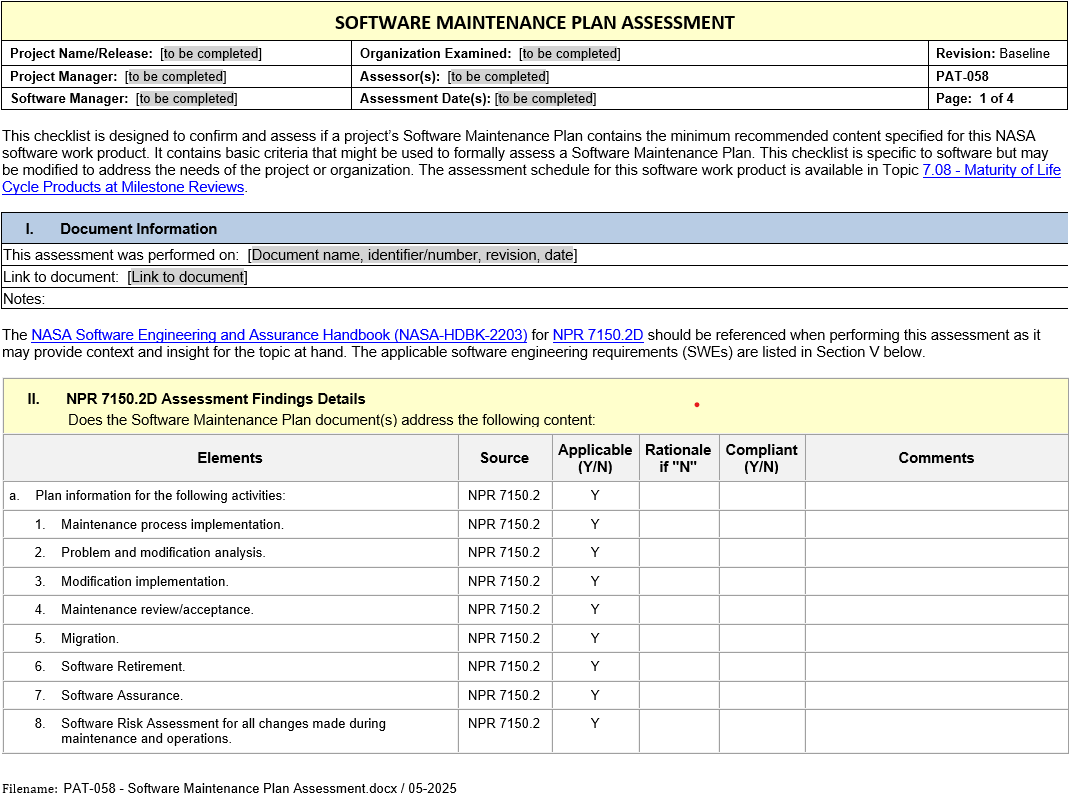This screenshot has height=796, width=1072.
Task: Click Rationale cell for Software Retirement row
Action: pyautogui.click(x=678, y=667)
